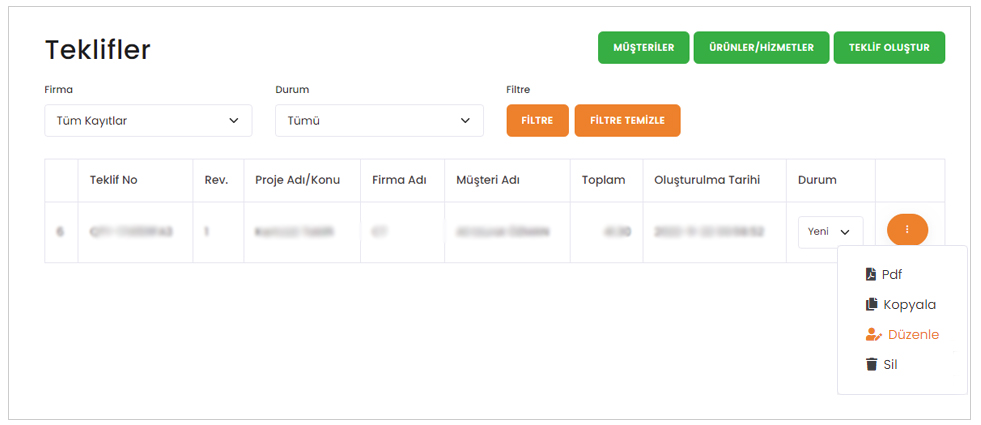Change the row status dropdown from Yeni

point(830,231)
